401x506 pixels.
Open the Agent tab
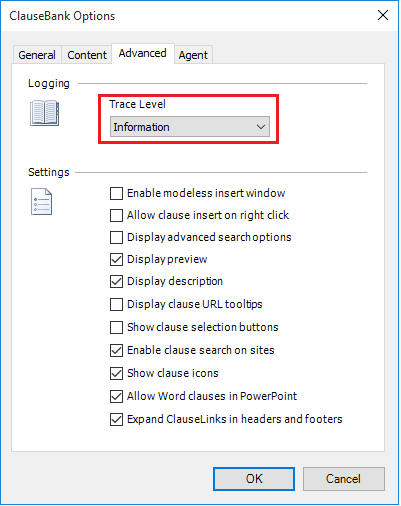[x=193, y=55]
